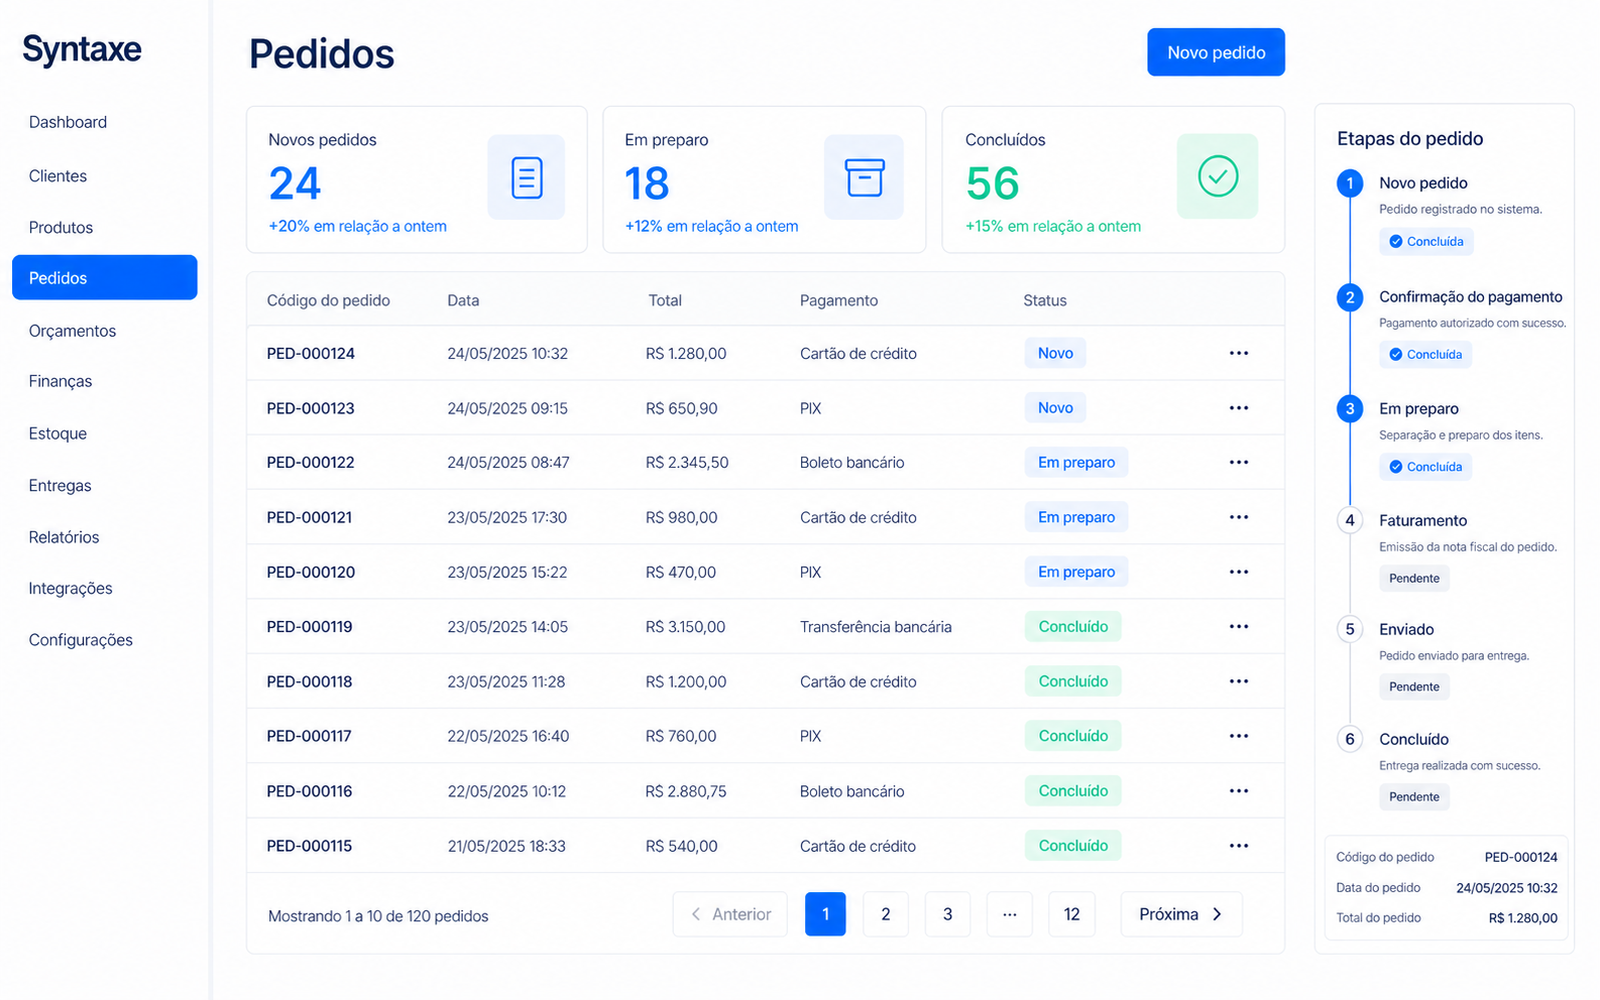
Task: Go to Relatórios in the sidebar
Action: [x=64, y=537]
